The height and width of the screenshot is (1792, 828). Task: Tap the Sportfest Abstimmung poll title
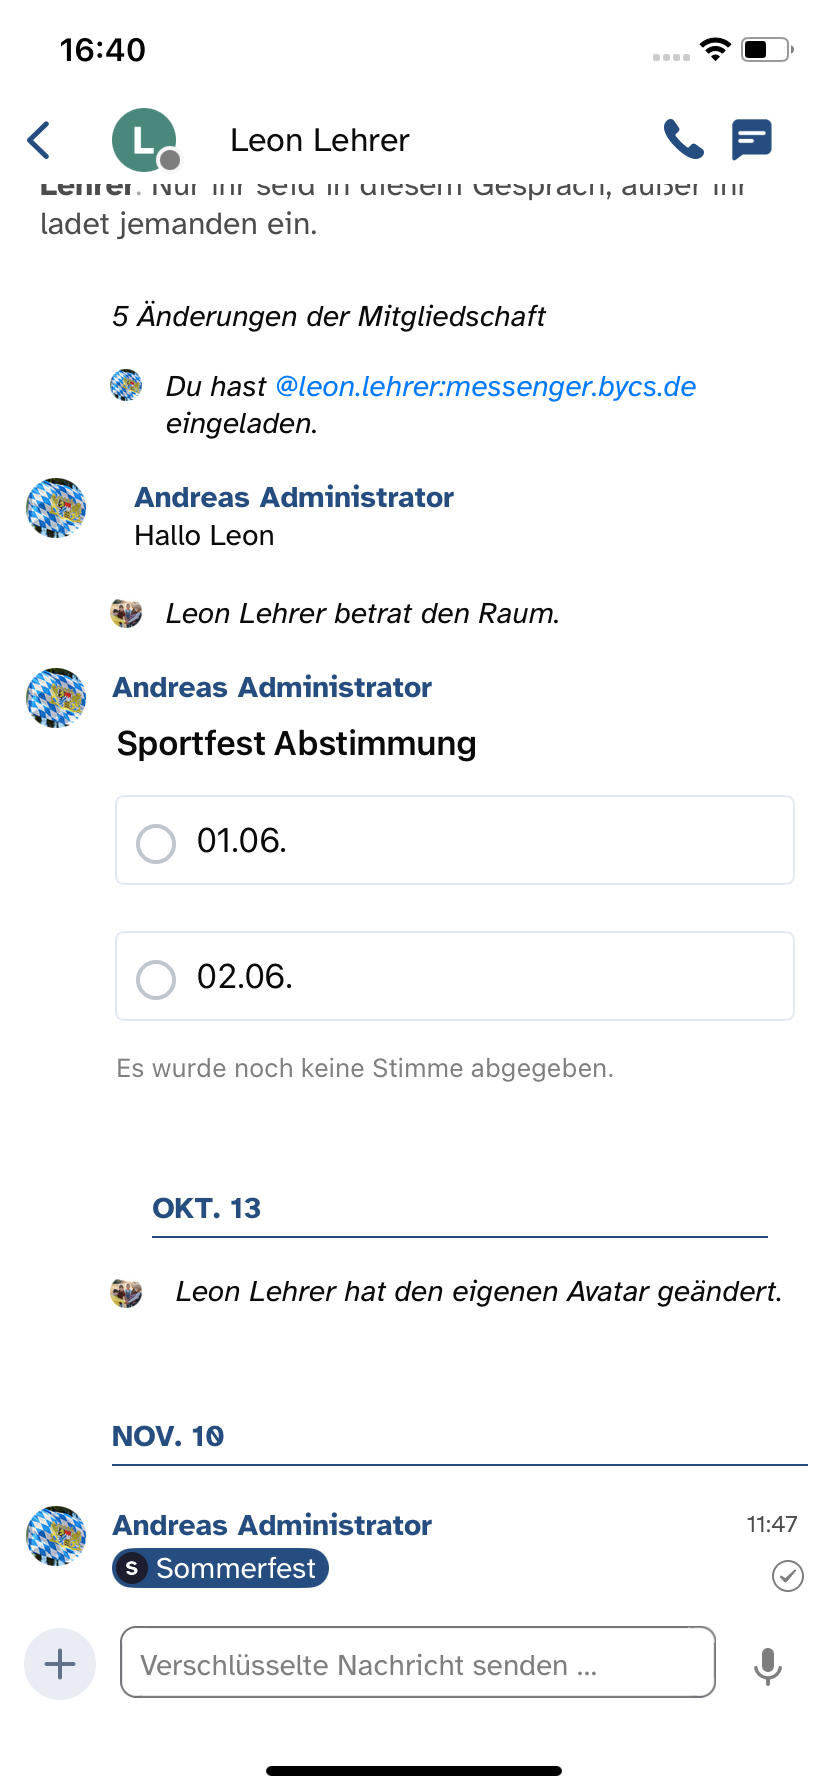(x=296, y=744)
